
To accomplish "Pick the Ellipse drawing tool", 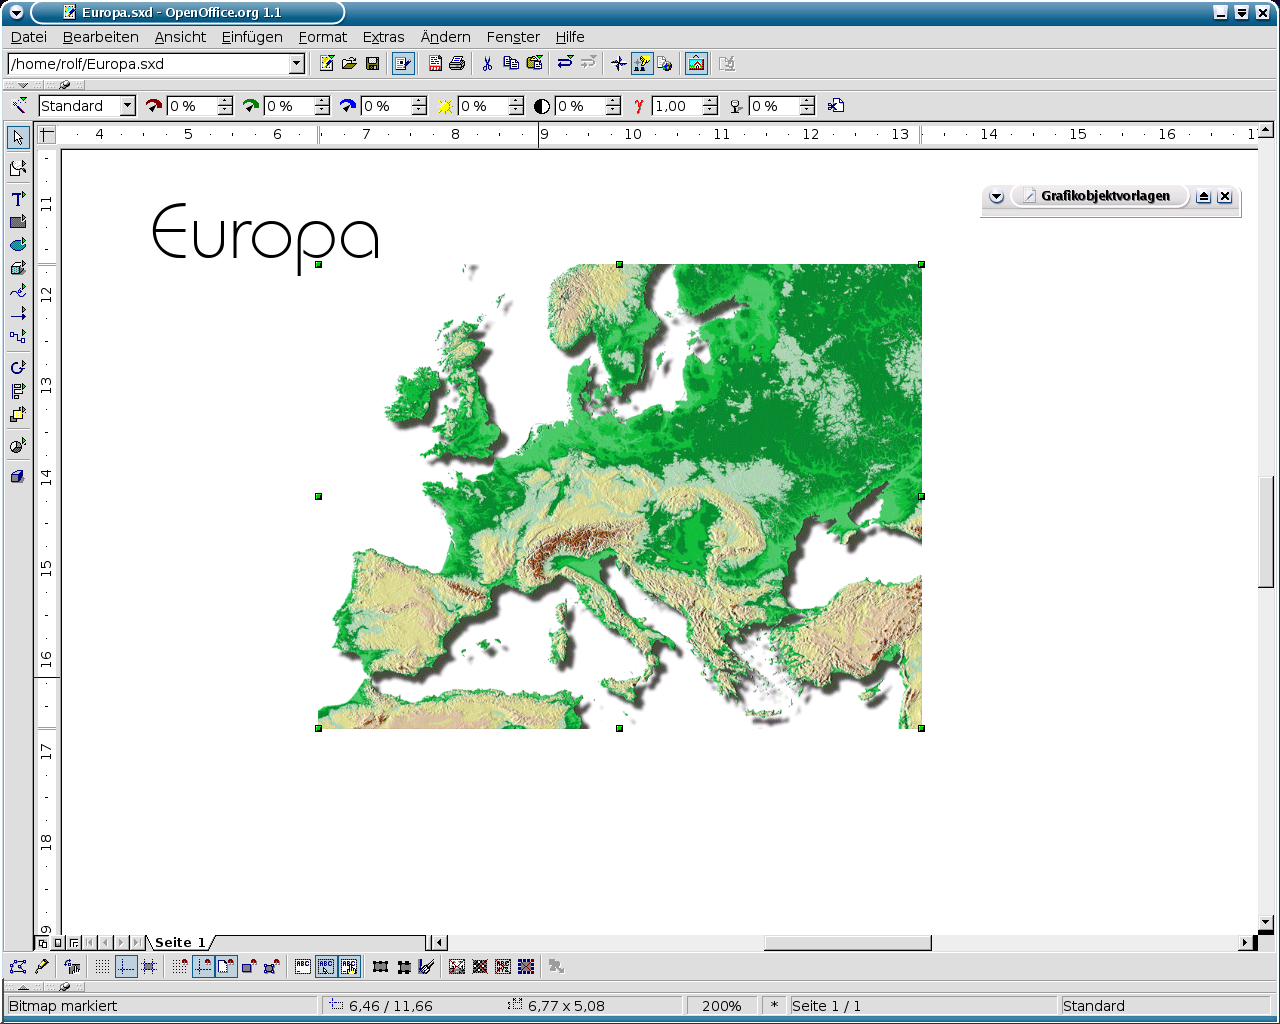I will pyautogui.click(x=17, y=245).
